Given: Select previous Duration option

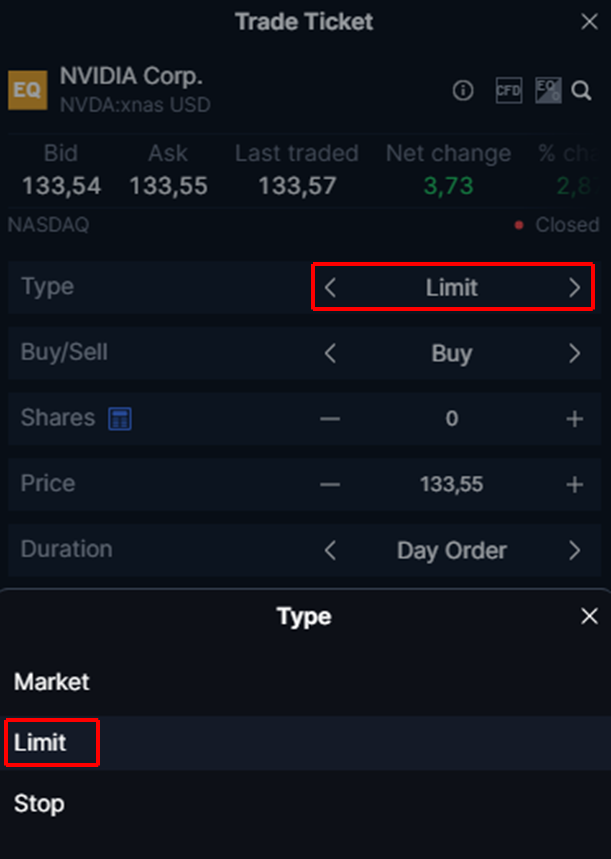Looking at the screenshot, I should pos(331,550).
